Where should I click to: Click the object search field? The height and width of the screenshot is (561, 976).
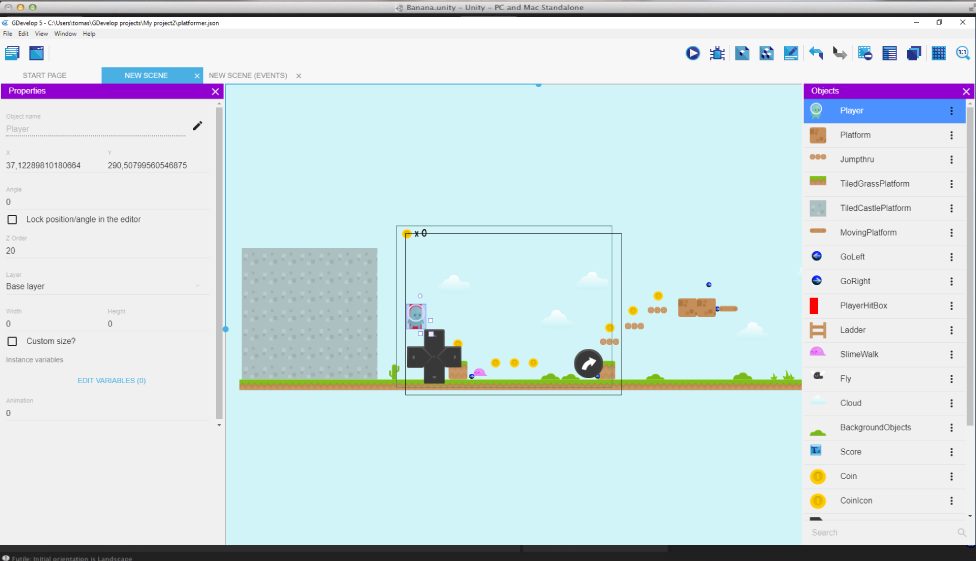coord(883,532)
